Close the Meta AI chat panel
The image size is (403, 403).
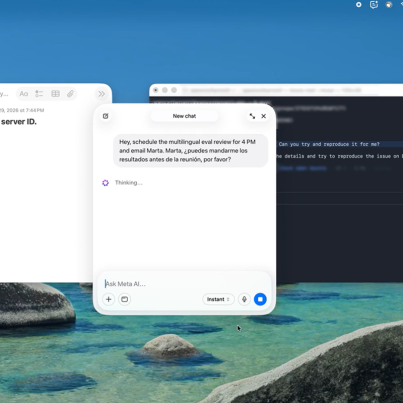[263, 116]
